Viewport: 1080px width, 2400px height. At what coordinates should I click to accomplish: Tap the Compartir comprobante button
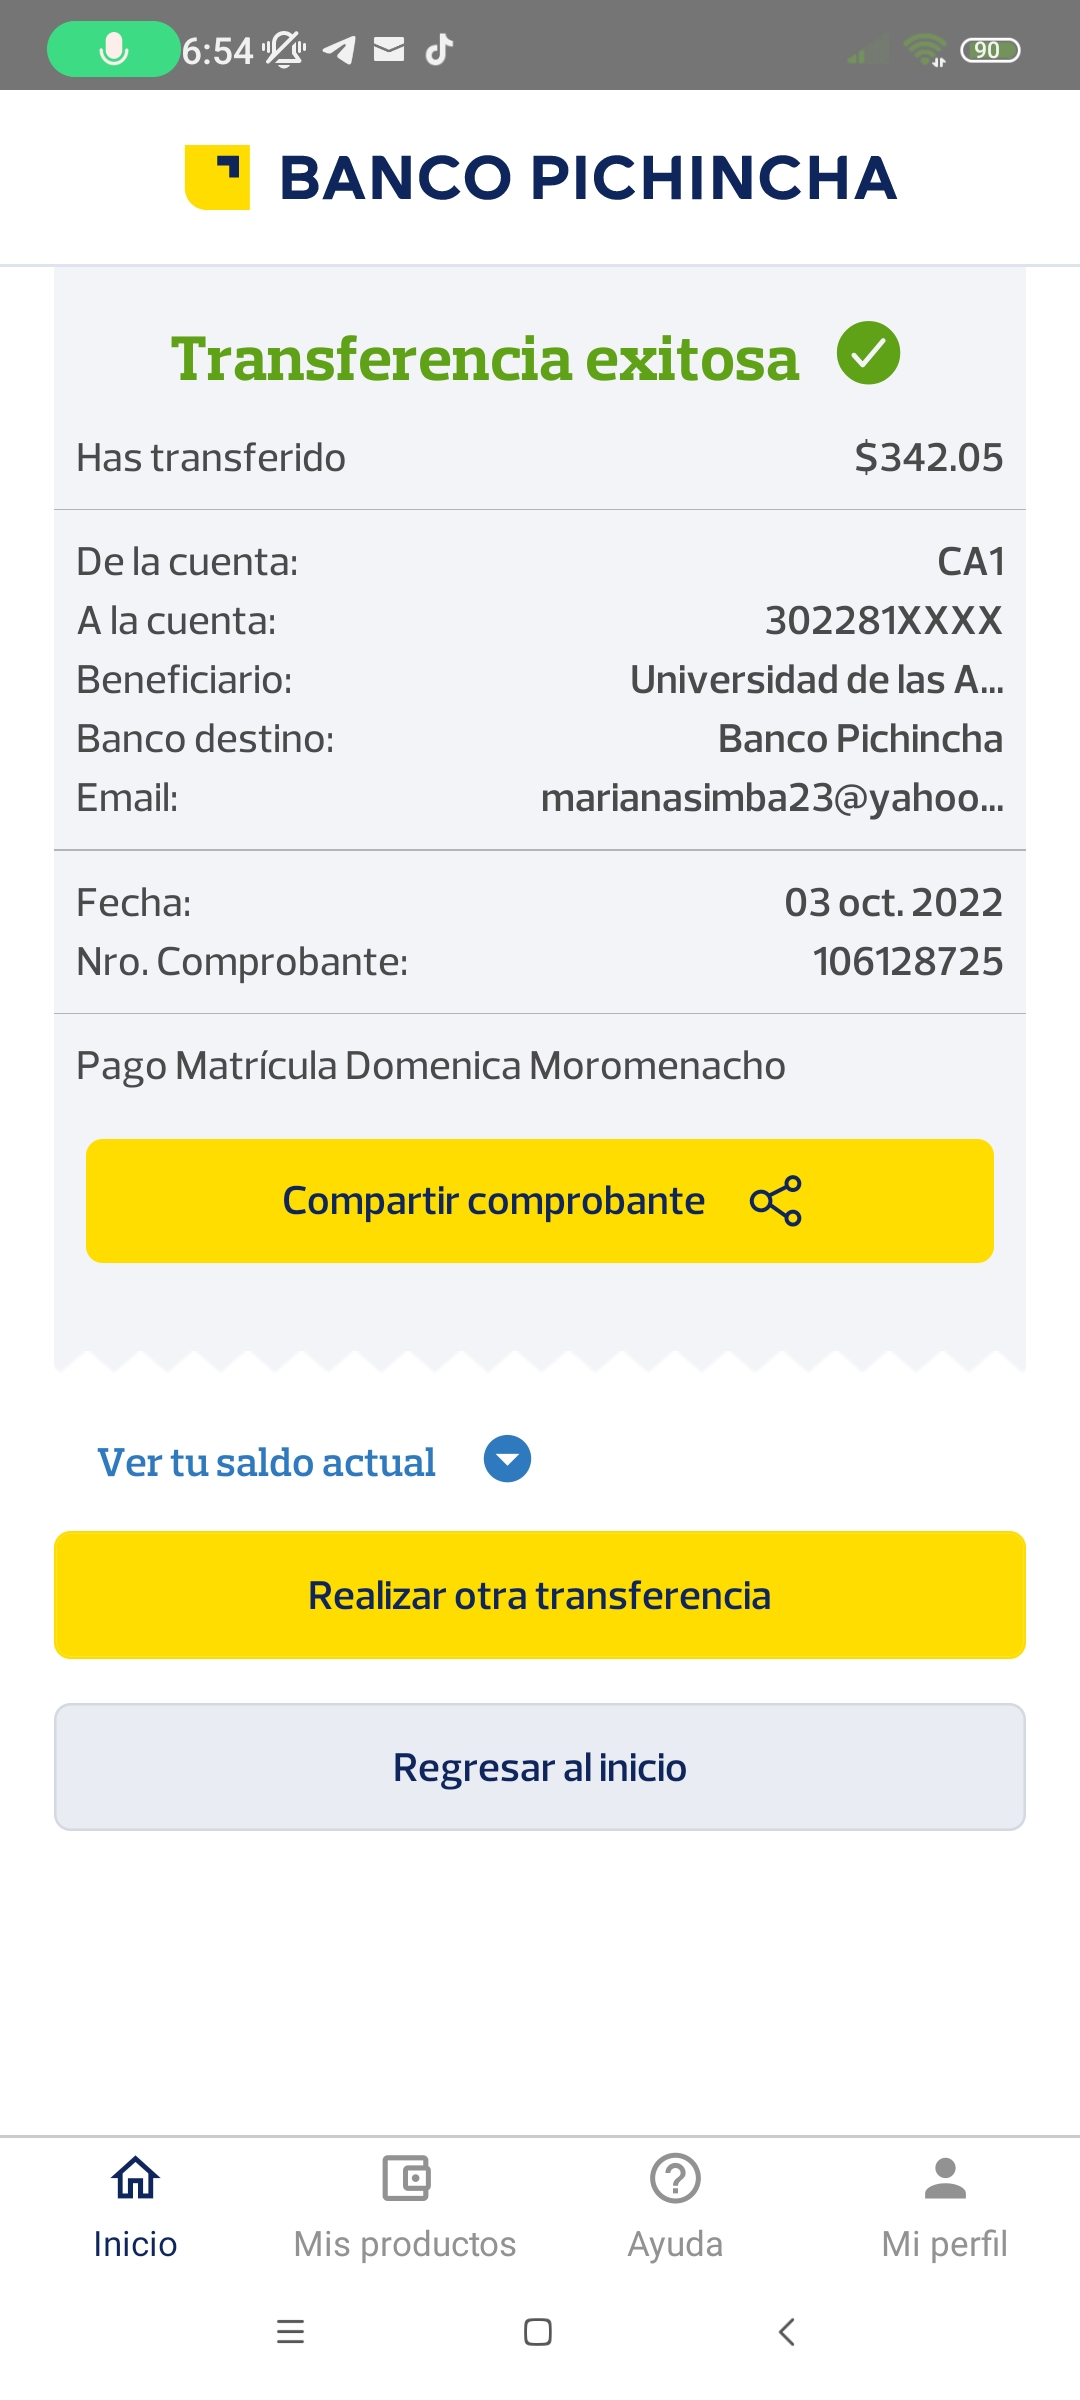tap(540, 1200)
